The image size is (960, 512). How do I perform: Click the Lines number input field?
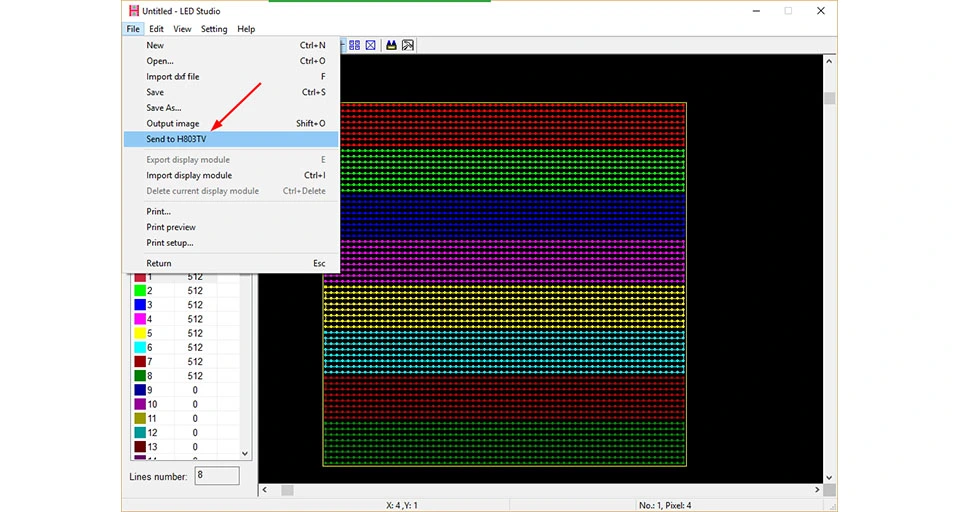(217, 475)
